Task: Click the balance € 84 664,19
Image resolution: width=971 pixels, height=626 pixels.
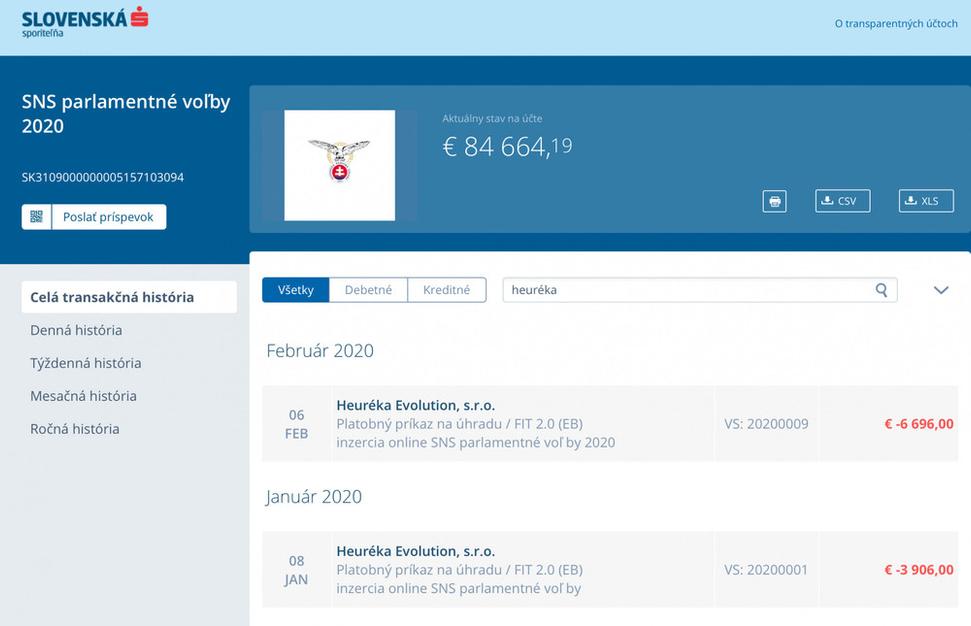Action: [x=507, y=147]
